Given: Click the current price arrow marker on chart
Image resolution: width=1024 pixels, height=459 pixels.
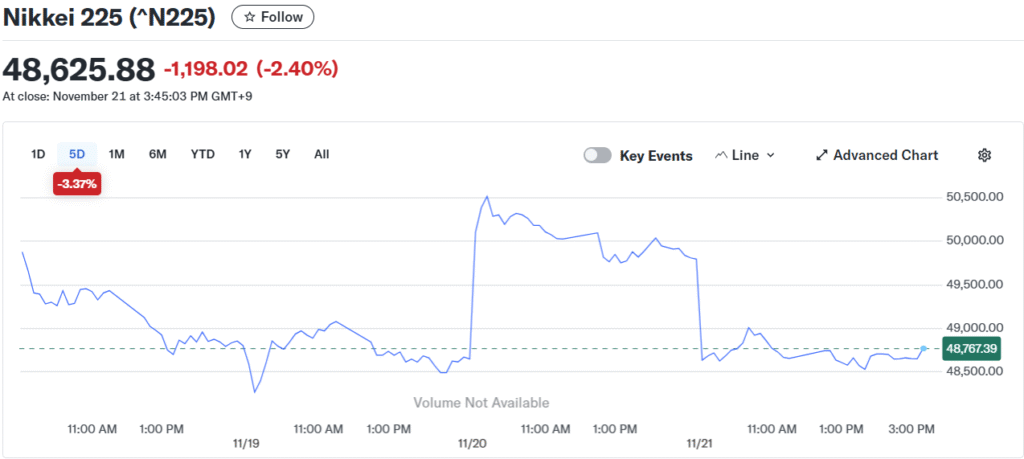Looking at the screenshot, I should [924, 348].
